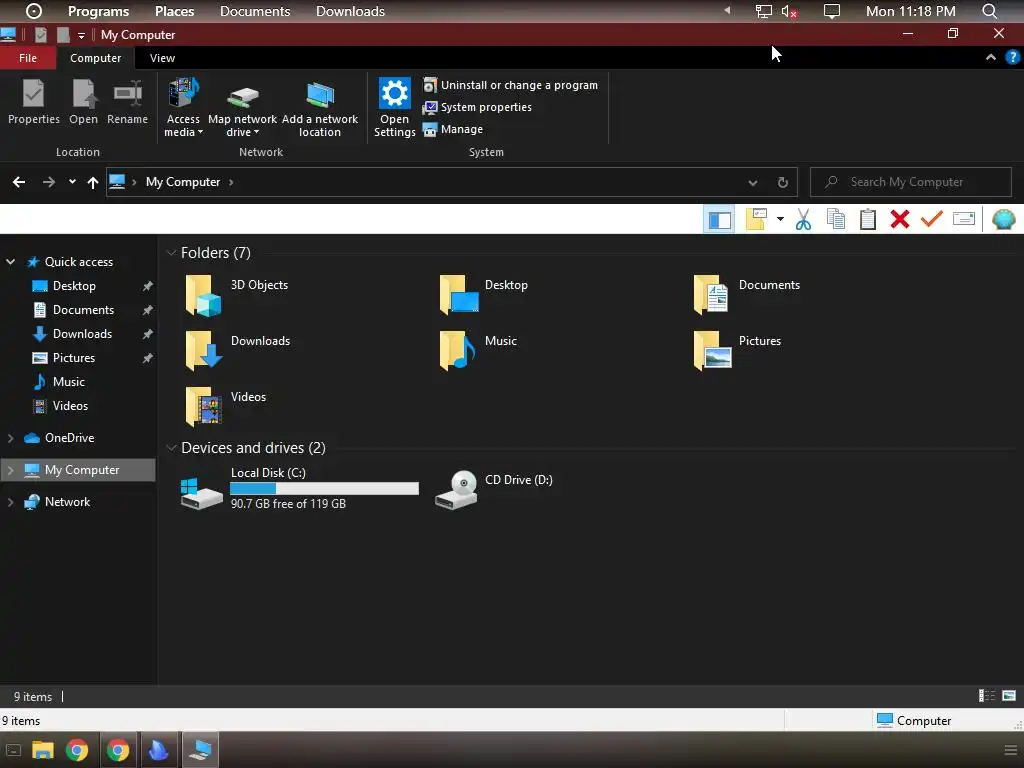
Task: Click the Local Disk (C:) usage bar
Action: [x=324, y=488]
